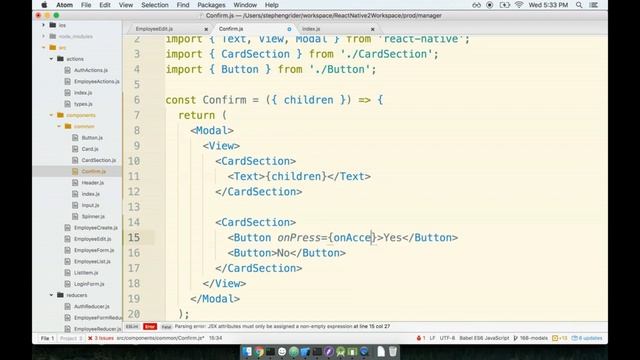Click the 3 Issues status indicator
This screenshot has width=640, height=360.
(101, 338)
